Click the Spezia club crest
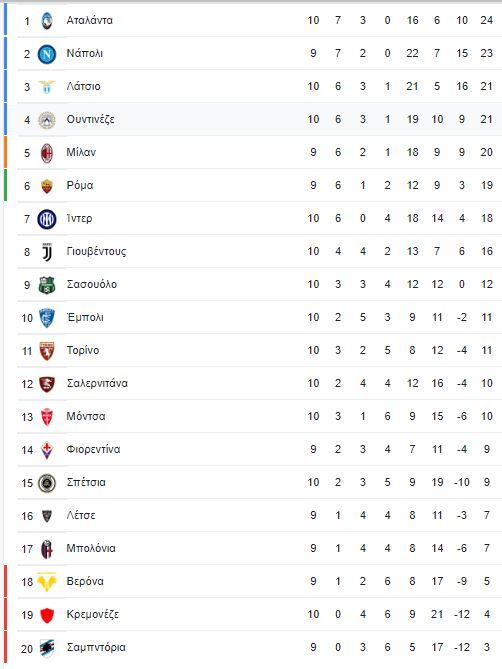 (47, 483)
